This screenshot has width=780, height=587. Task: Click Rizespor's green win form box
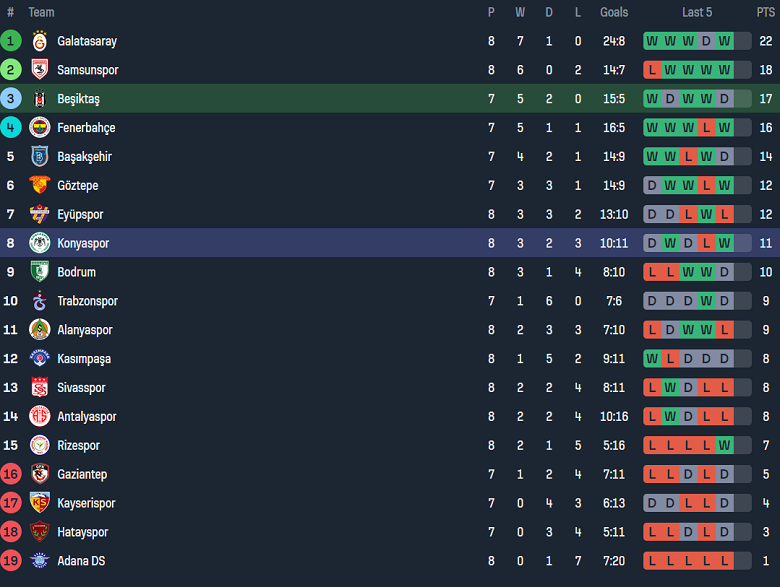tap(724, 445)
